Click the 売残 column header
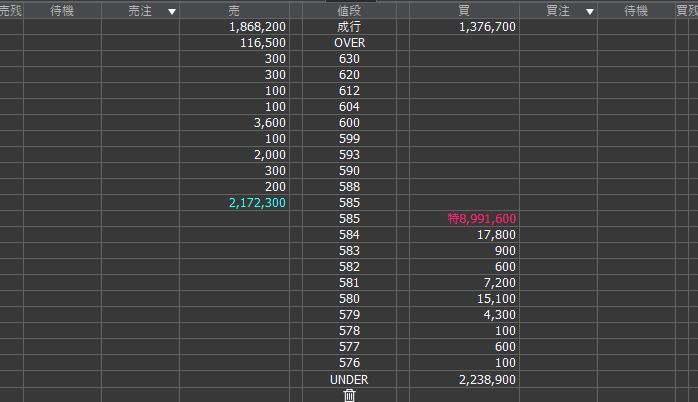This screenshot has width=698, height=402. click(x=11, y=11)
